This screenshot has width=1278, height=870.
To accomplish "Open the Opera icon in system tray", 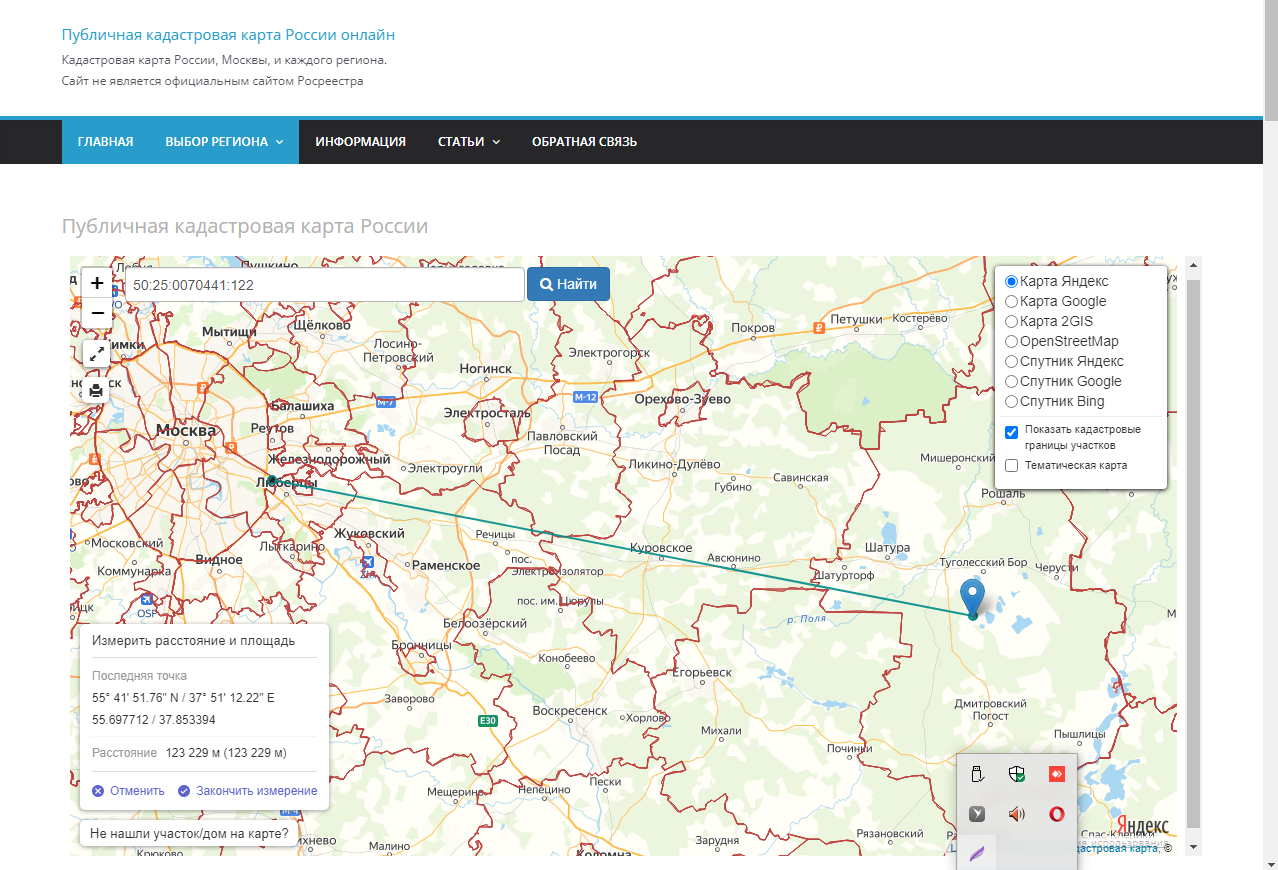I will tap(1056, 814).
